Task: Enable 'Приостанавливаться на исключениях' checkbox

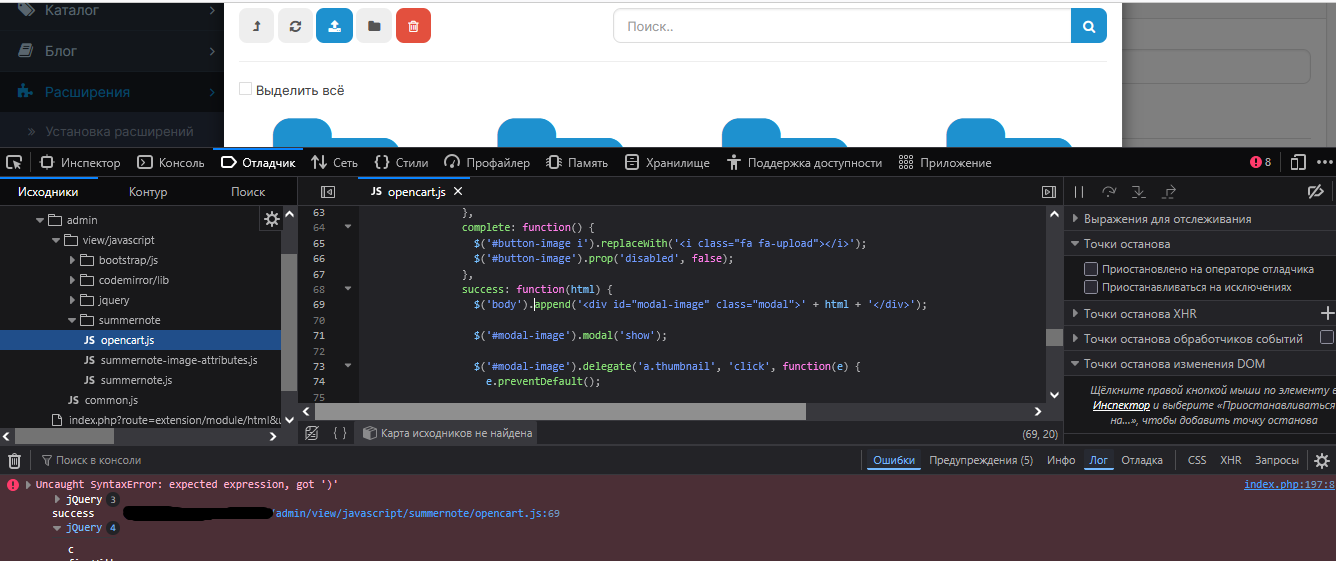Action: (1091, 287)
